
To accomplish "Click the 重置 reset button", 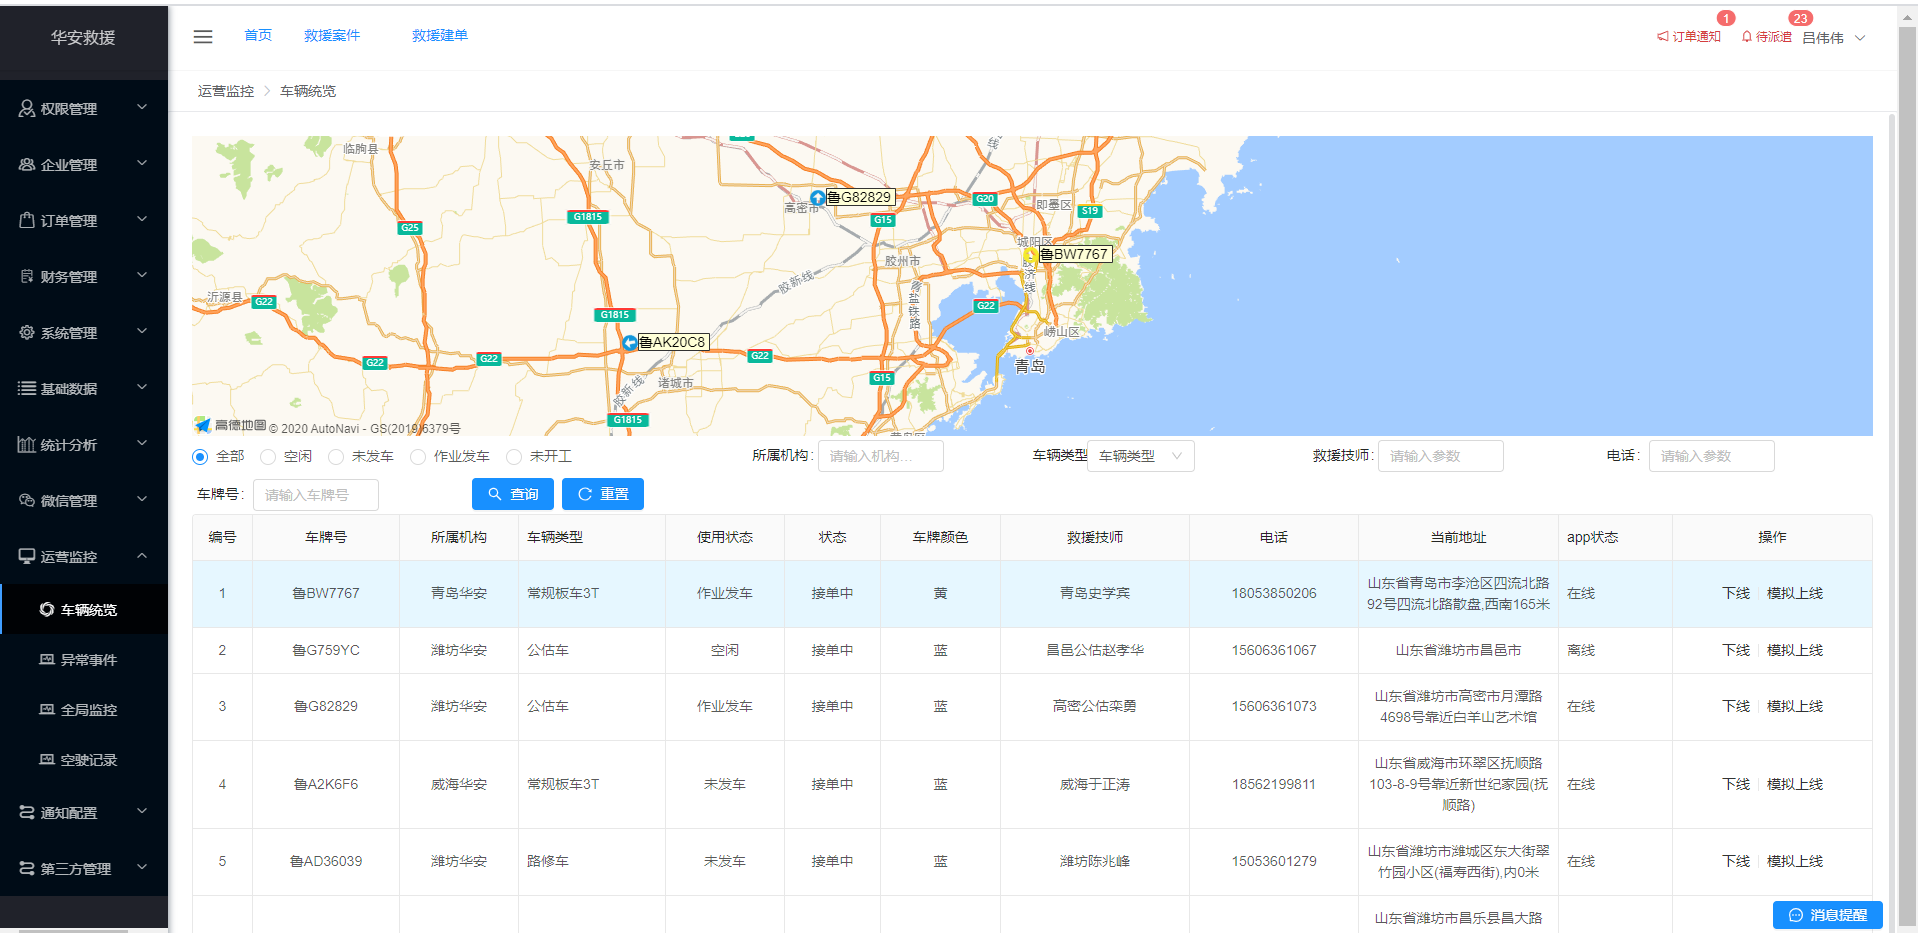I will click(x=603, y=494).
